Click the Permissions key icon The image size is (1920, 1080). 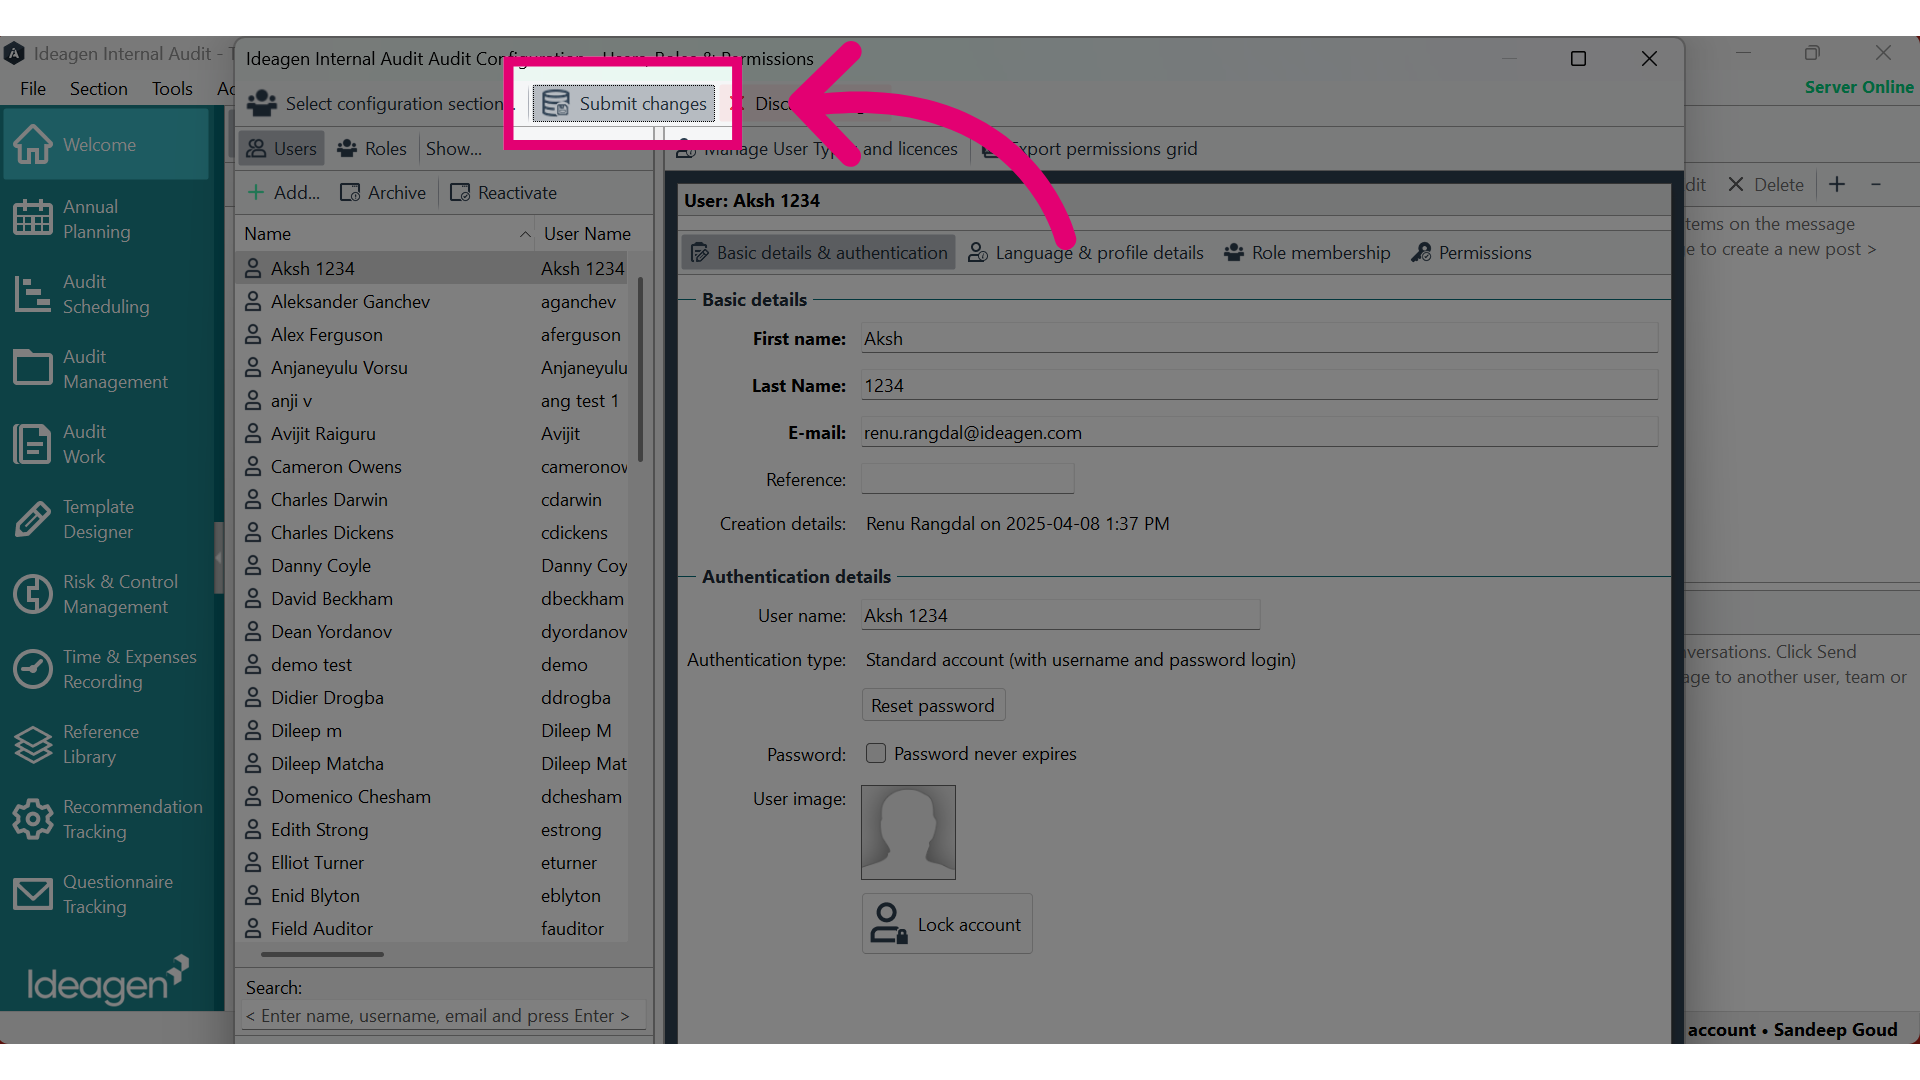coord(1421,252)
